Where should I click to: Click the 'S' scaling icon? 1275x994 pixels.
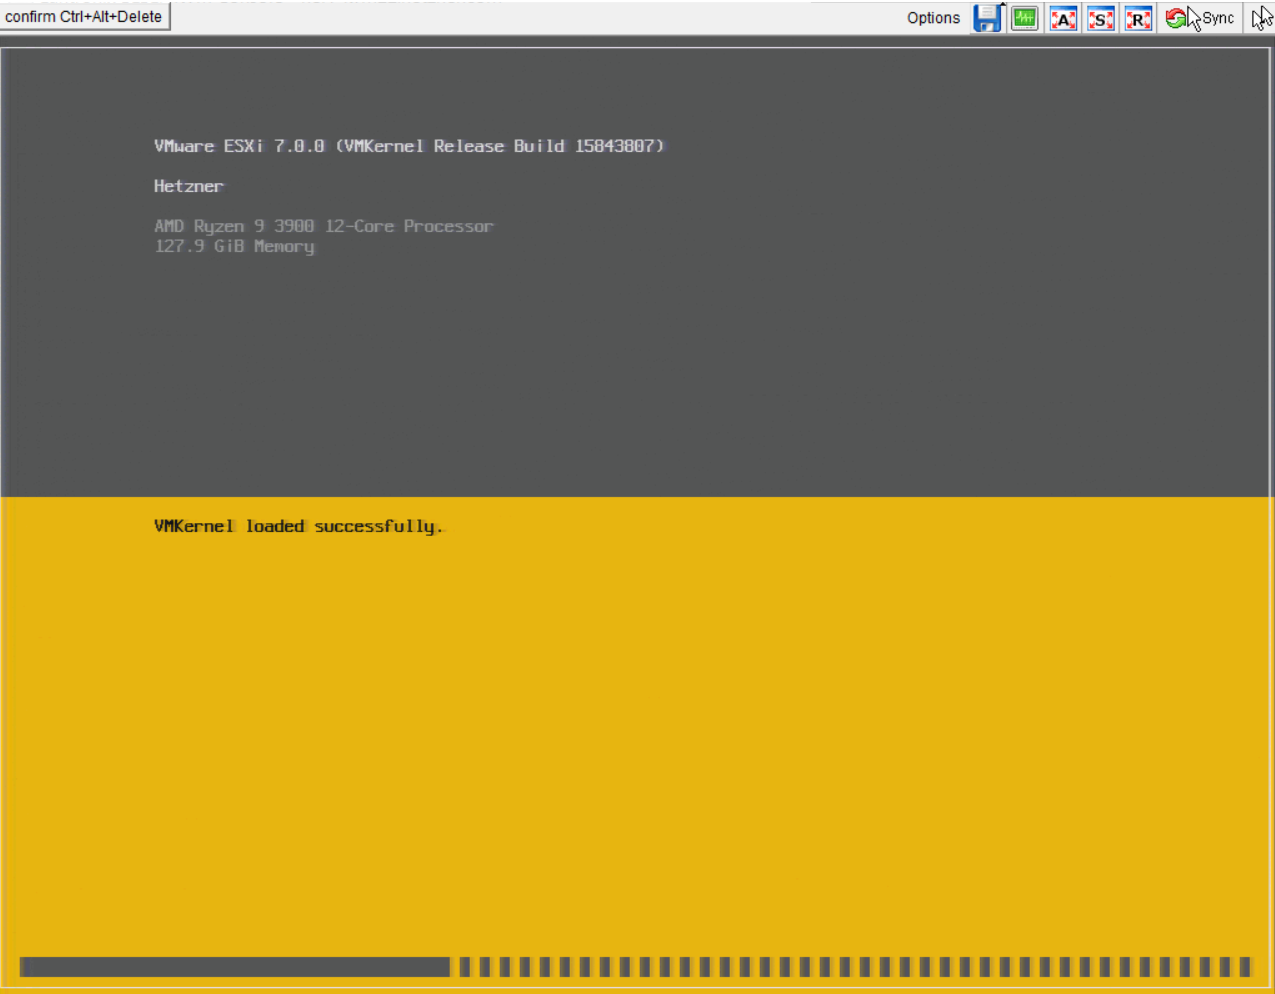click(x=1101, y=18)
